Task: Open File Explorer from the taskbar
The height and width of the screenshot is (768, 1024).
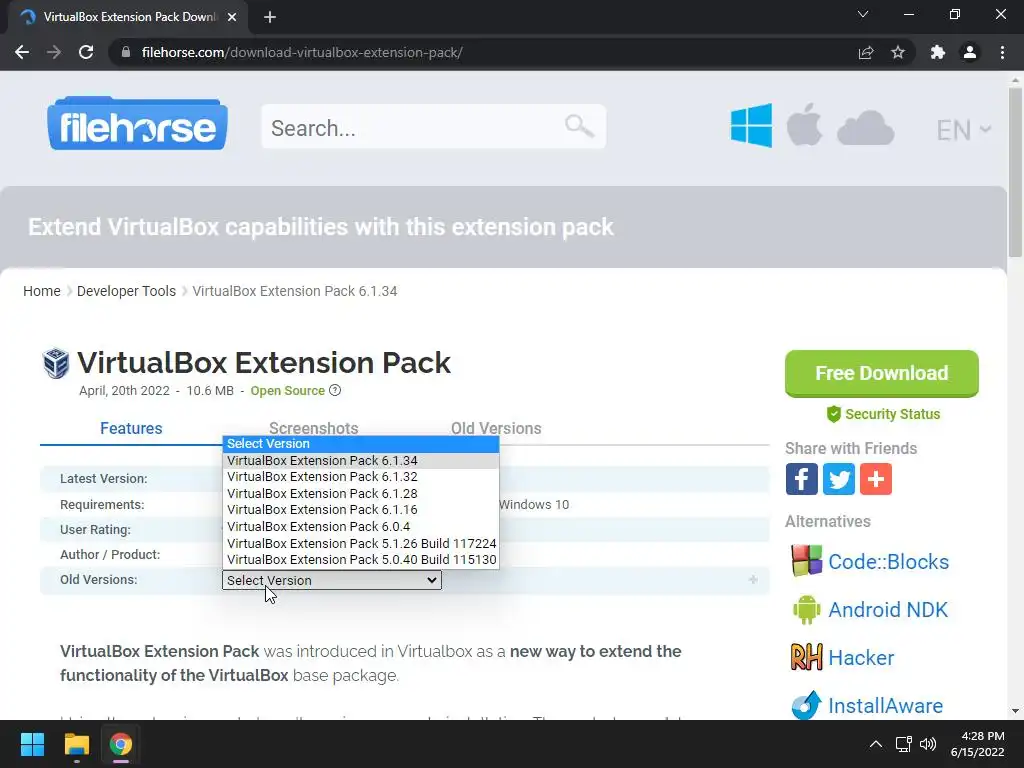Action: click(x=76, y=744)
